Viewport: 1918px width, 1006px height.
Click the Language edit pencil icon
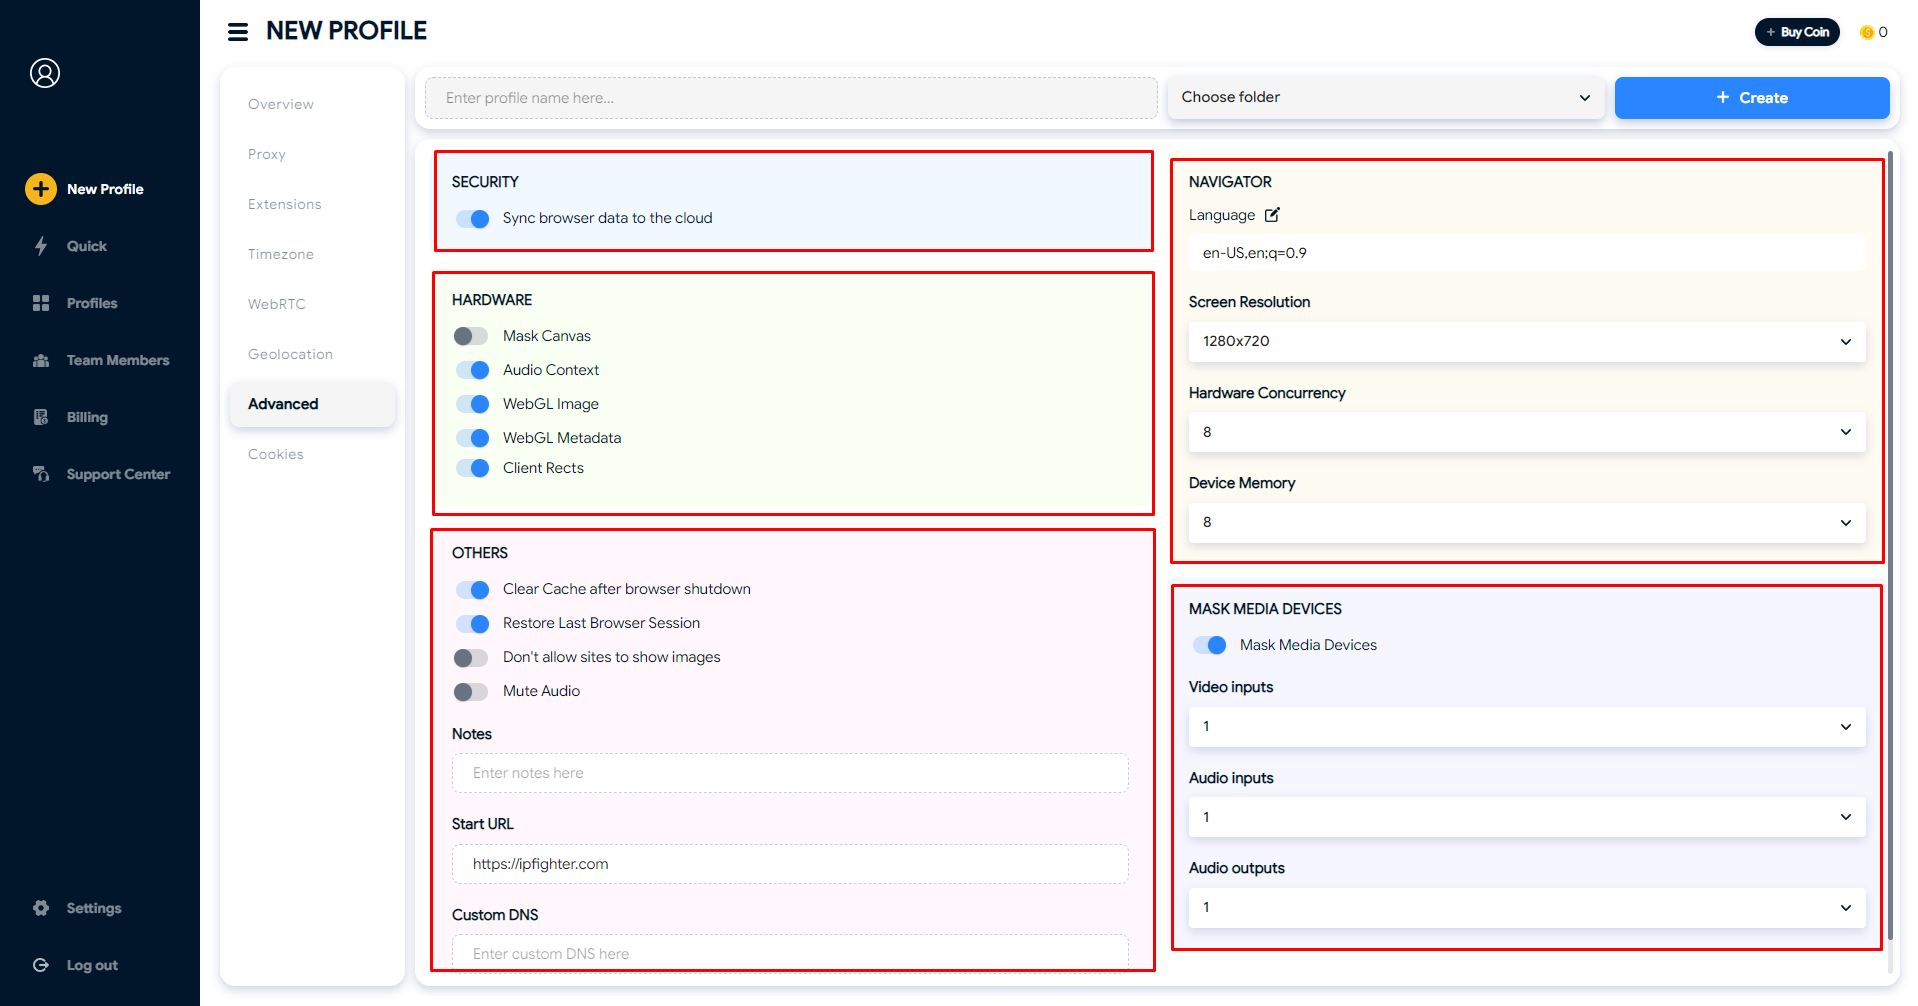pos(1272,215)
